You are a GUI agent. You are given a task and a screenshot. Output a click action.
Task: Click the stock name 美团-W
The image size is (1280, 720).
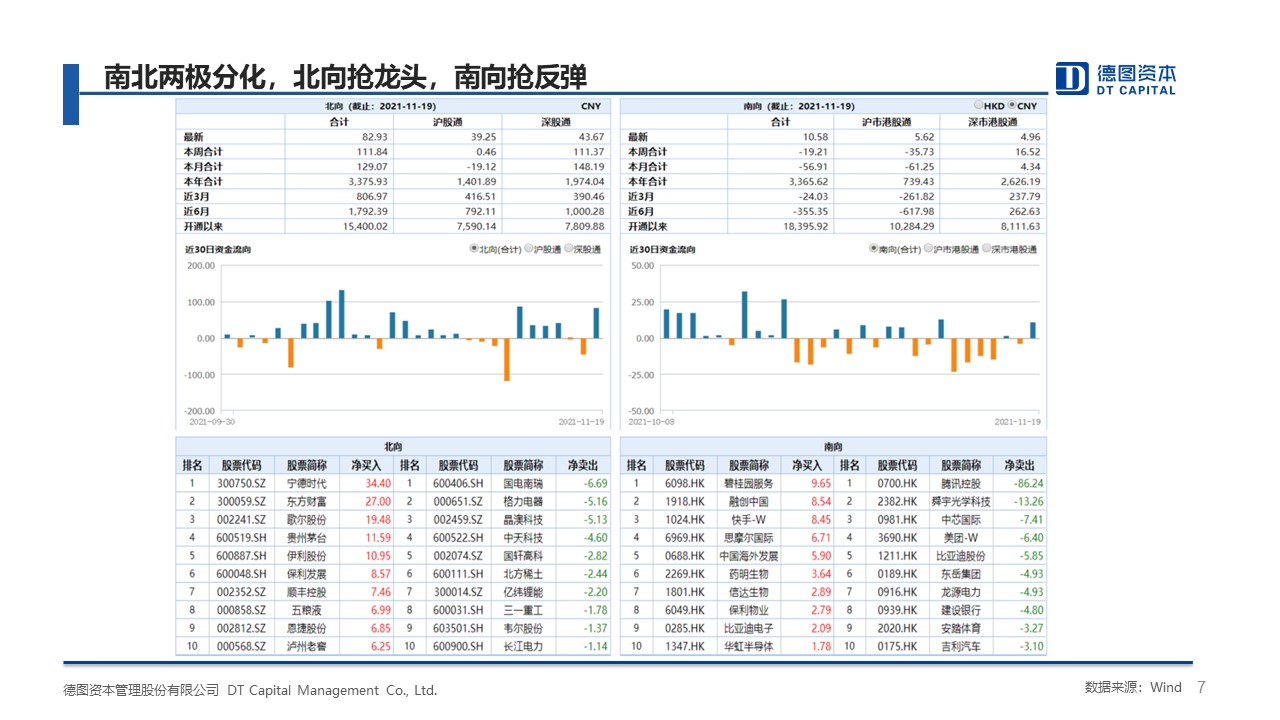[x=961, y=538]
